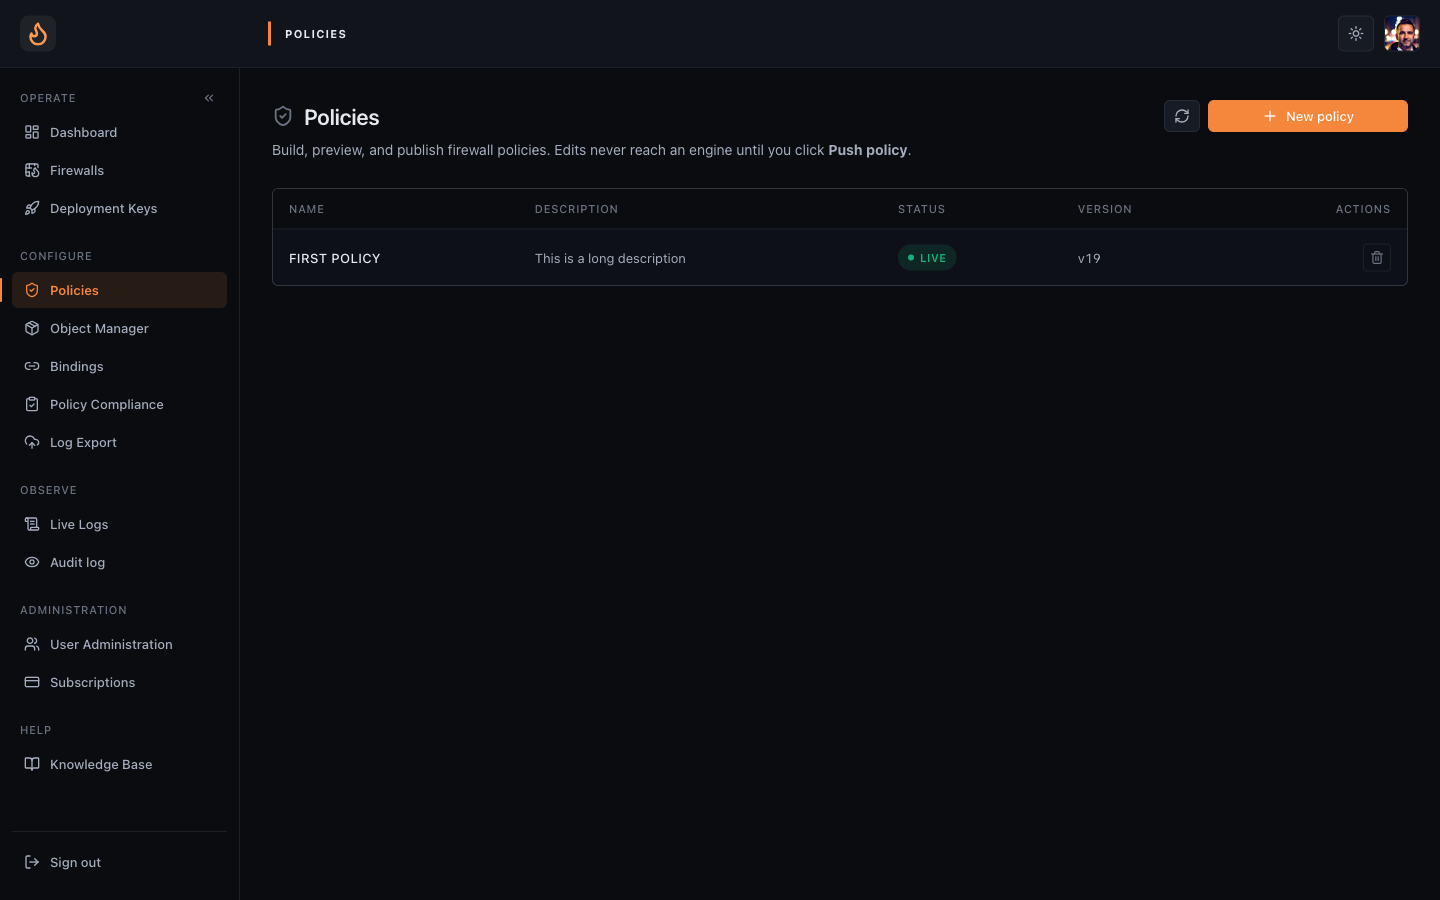The image size is (1440, 900).
Task: Click the Object Manager cube icon
Action: [x=32, y=328]
